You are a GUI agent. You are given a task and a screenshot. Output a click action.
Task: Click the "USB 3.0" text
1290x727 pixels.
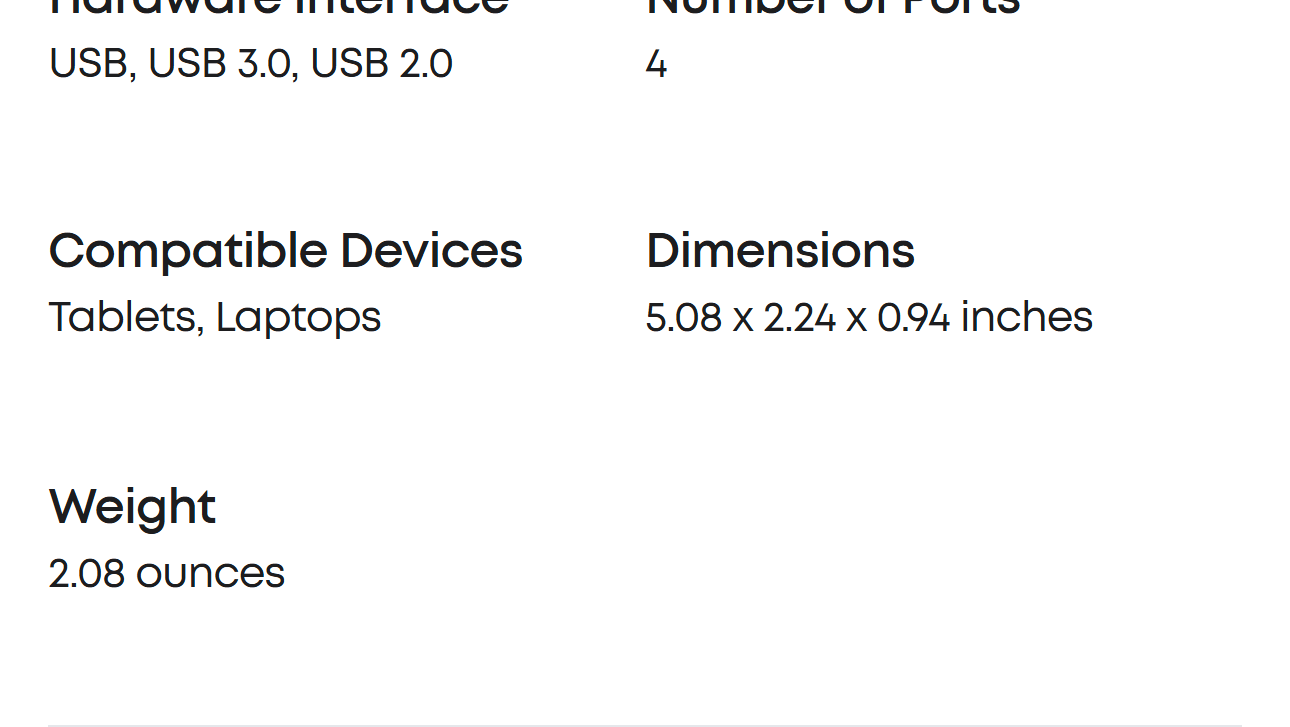tap(218, 64)
